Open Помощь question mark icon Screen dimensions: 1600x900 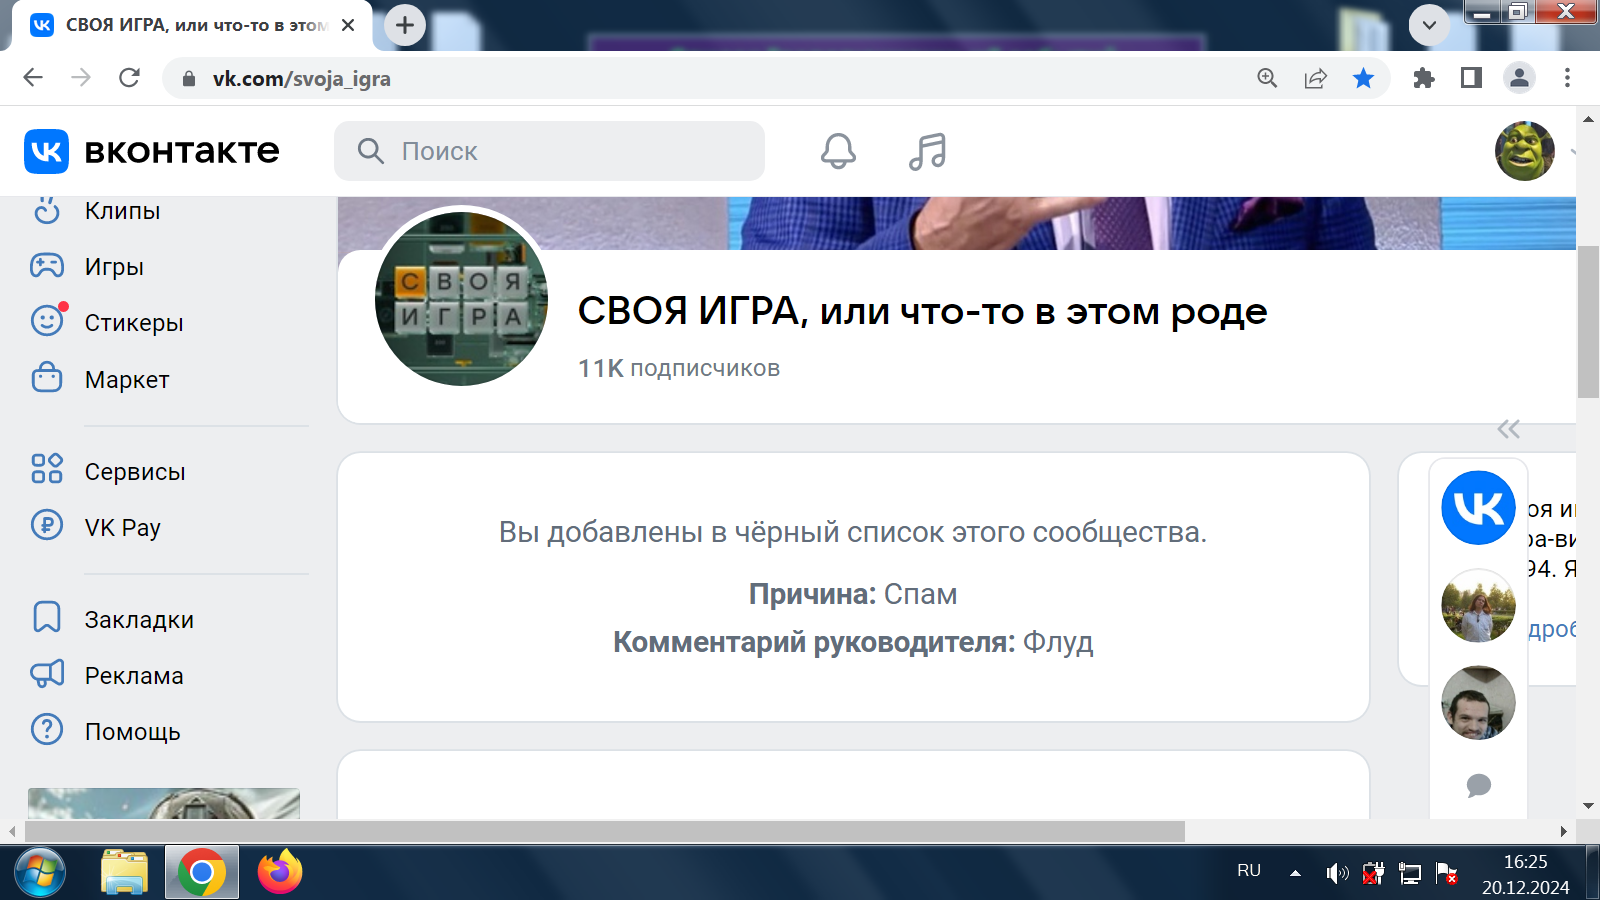[x=47, y=730]
